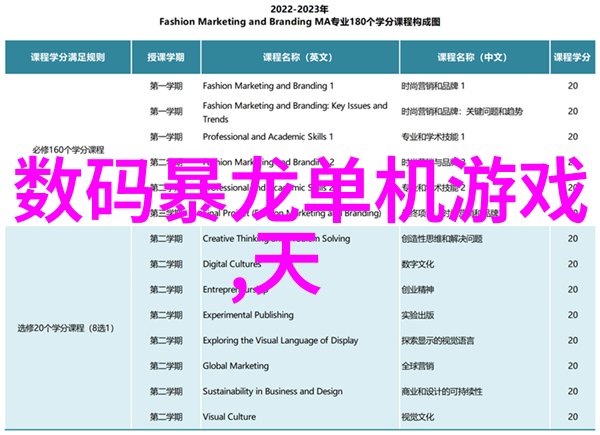This screenshot has height=435, width=600.
Task: Click the 授课学期 column header
Action: [166, 57]
